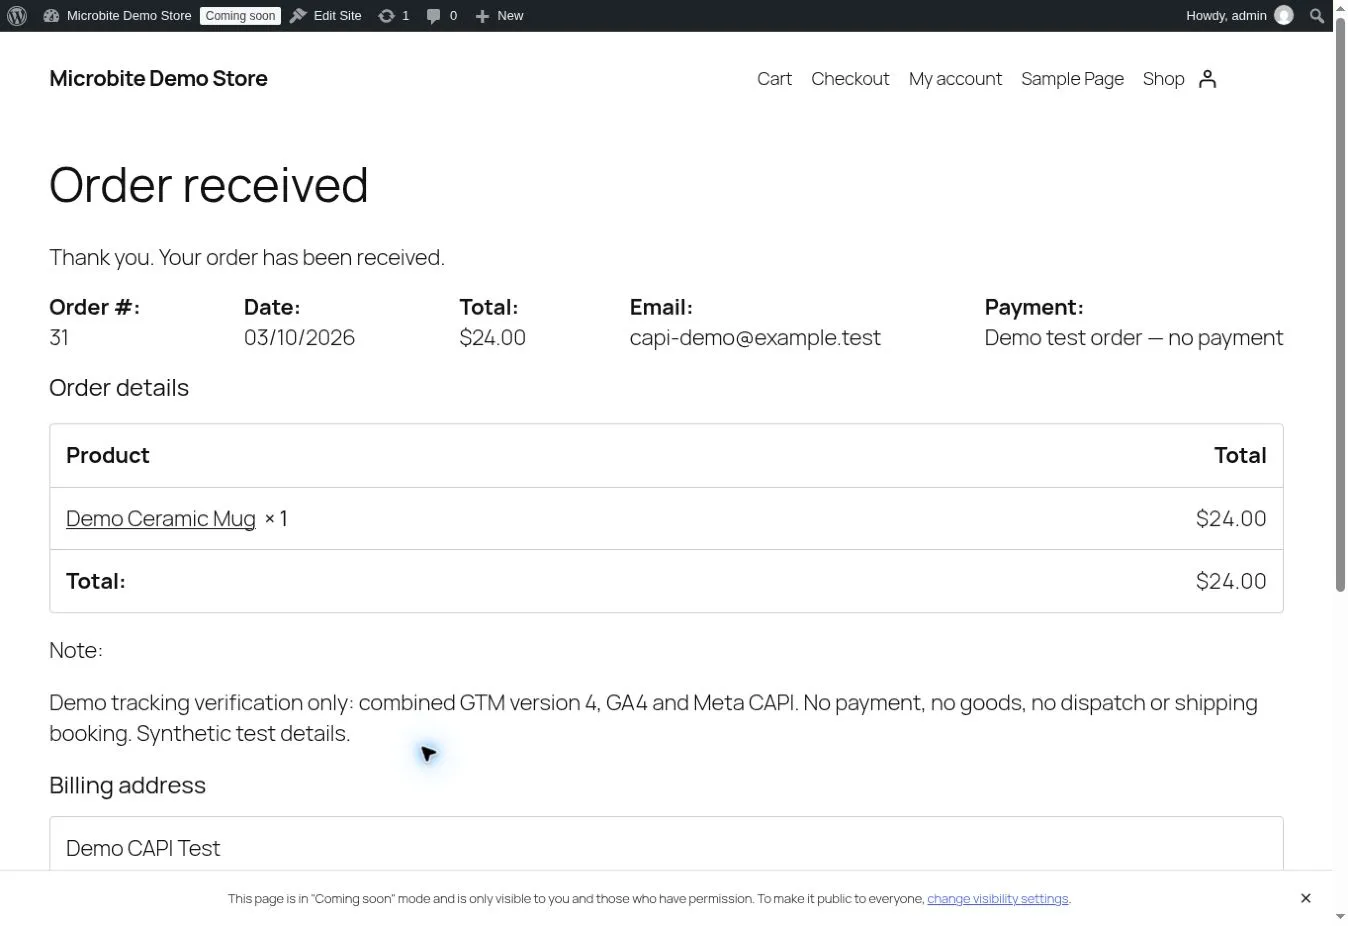Click the date 03/10/2026
This screenshot has width=1348, height=926.
pyautogui.click(x=299, y=338)
